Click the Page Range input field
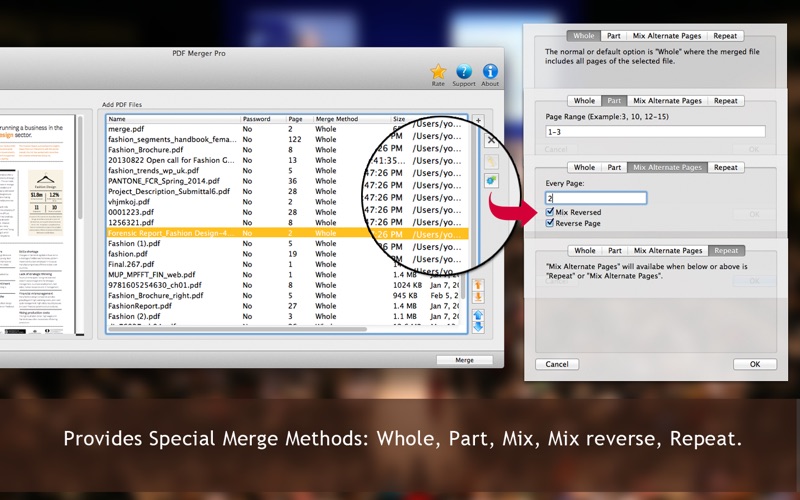The image size is (800, 500). pyautogui.click(x=655, y=132)
